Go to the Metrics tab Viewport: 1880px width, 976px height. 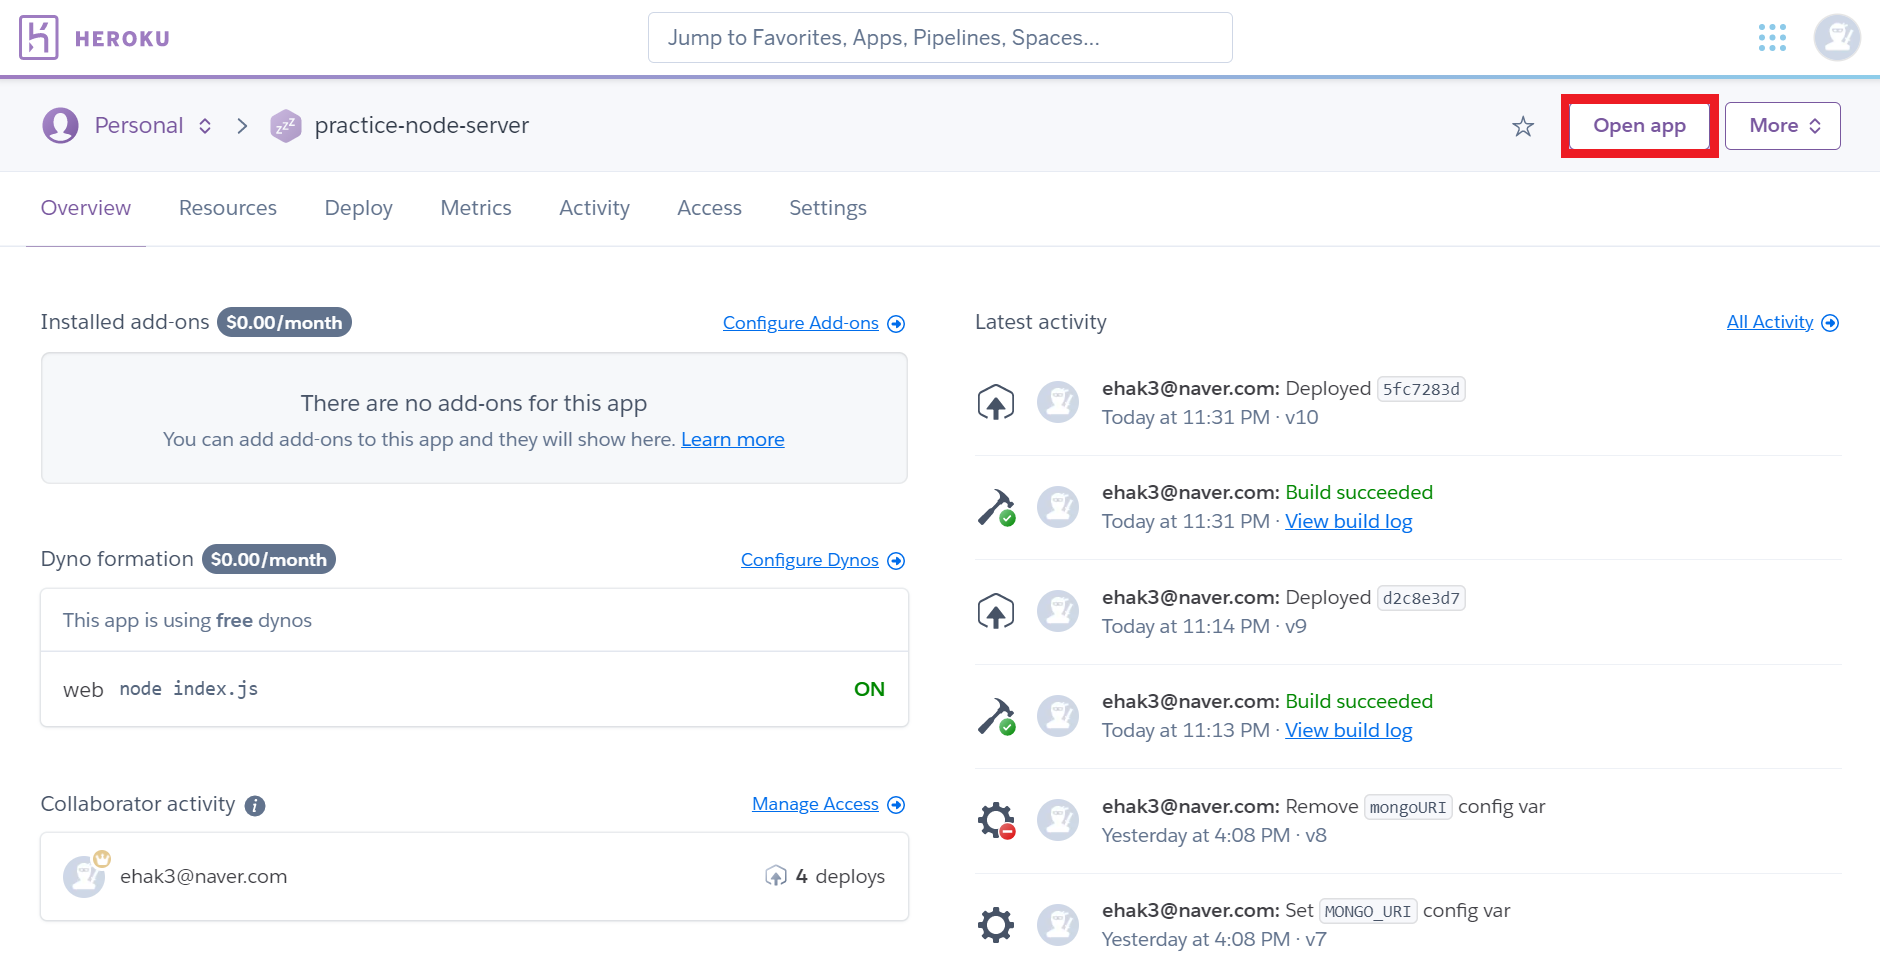click(476, 208)
